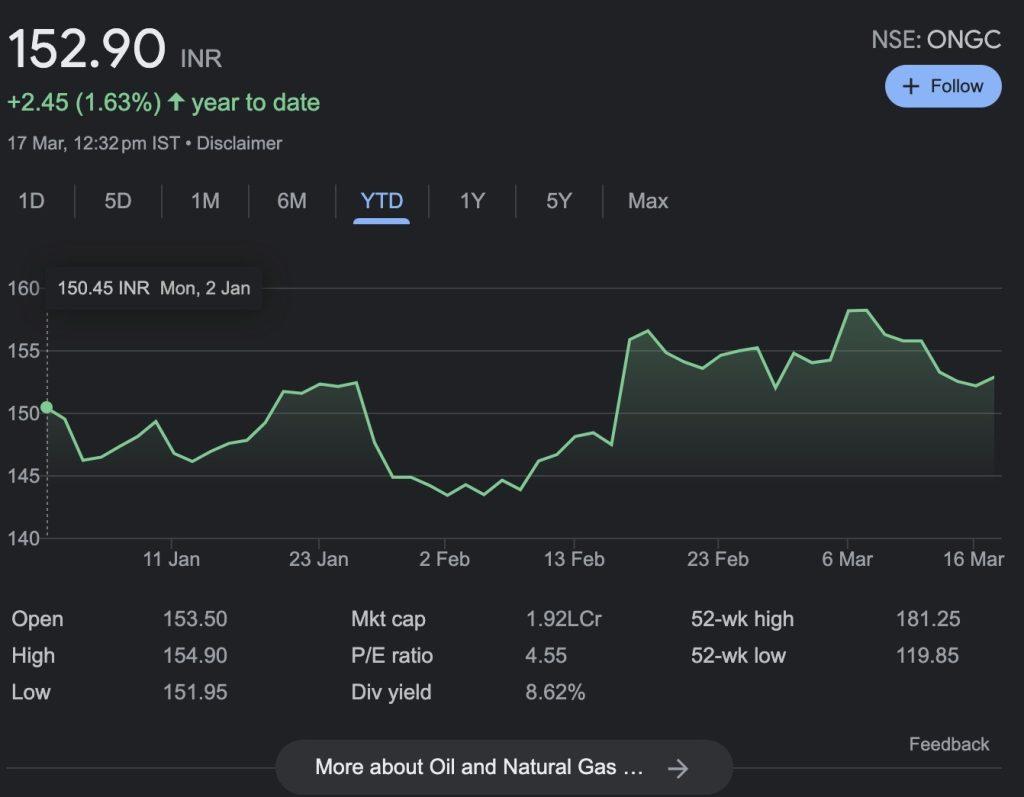Click the 16 Mar axis label
Image resolution: width=1024 pixels, height=797 pixels.
click(973, 559)
